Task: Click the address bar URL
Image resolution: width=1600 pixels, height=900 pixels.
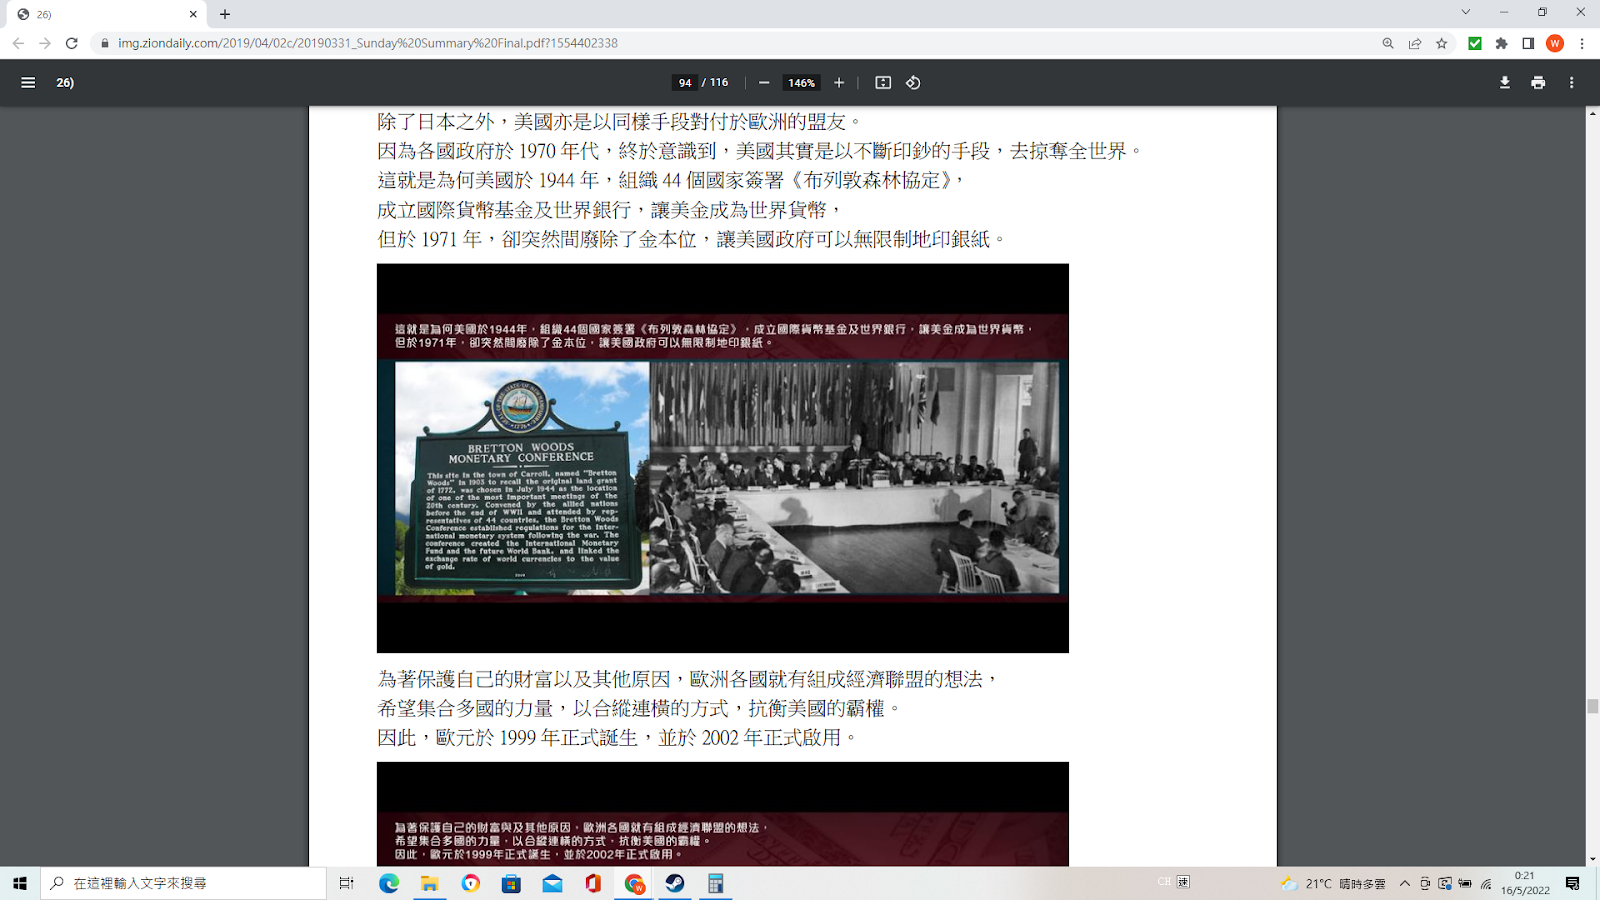Action: point(368,43)
